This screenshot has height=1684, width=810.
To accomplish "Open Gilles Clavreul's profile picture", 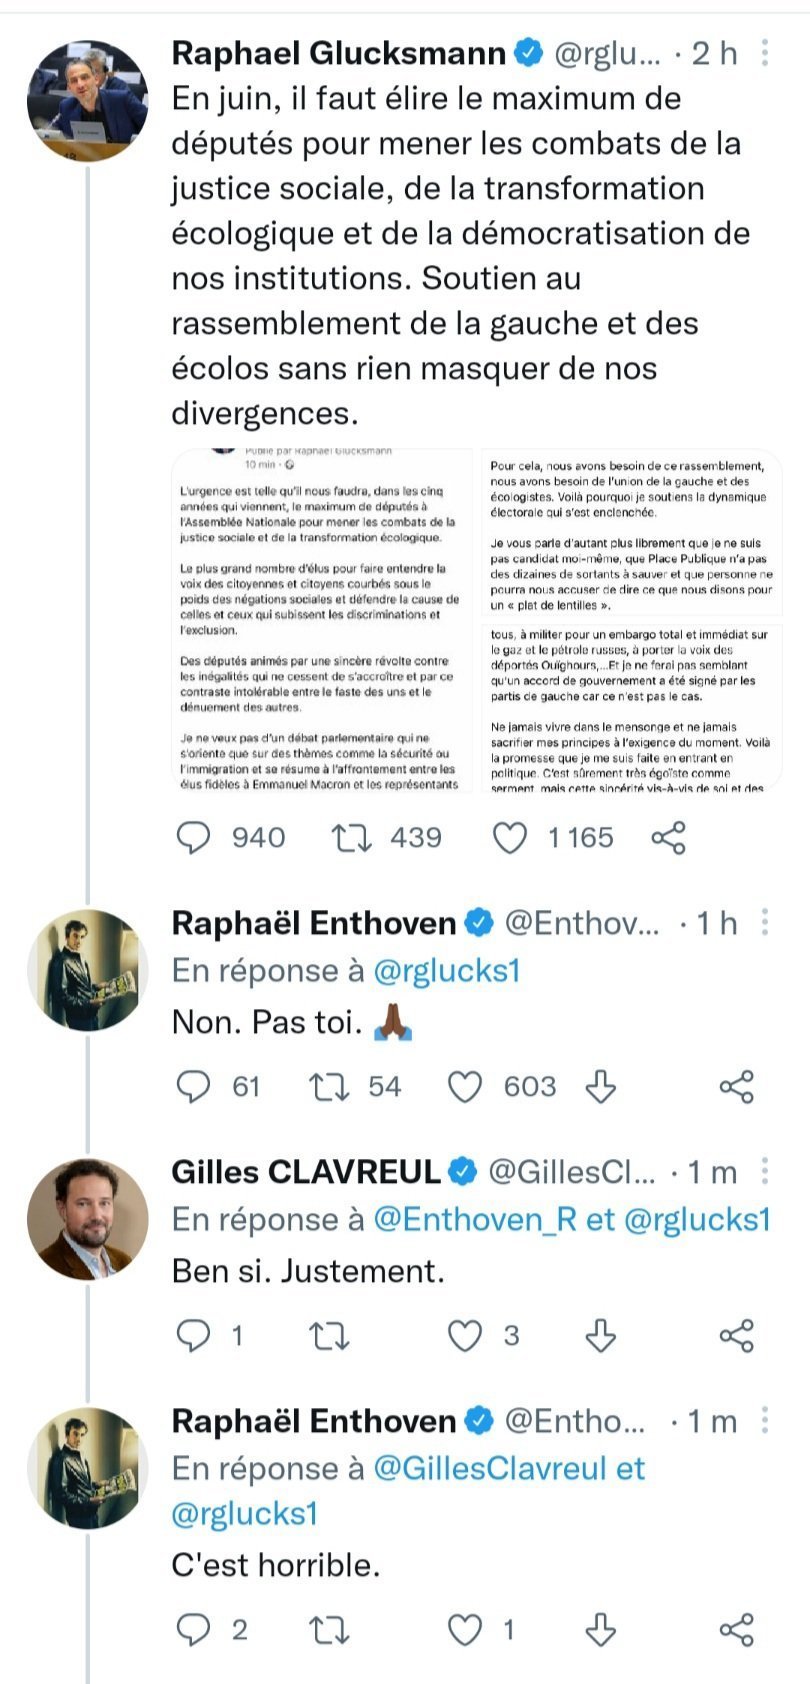I will point(87,1219).
